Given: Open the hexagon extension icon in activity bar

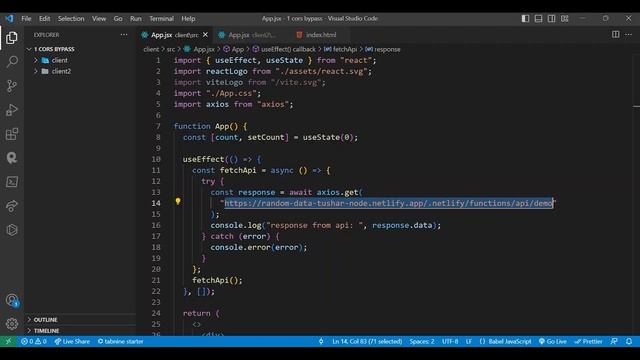Looking at the screenshot, I should click(12, 230).
